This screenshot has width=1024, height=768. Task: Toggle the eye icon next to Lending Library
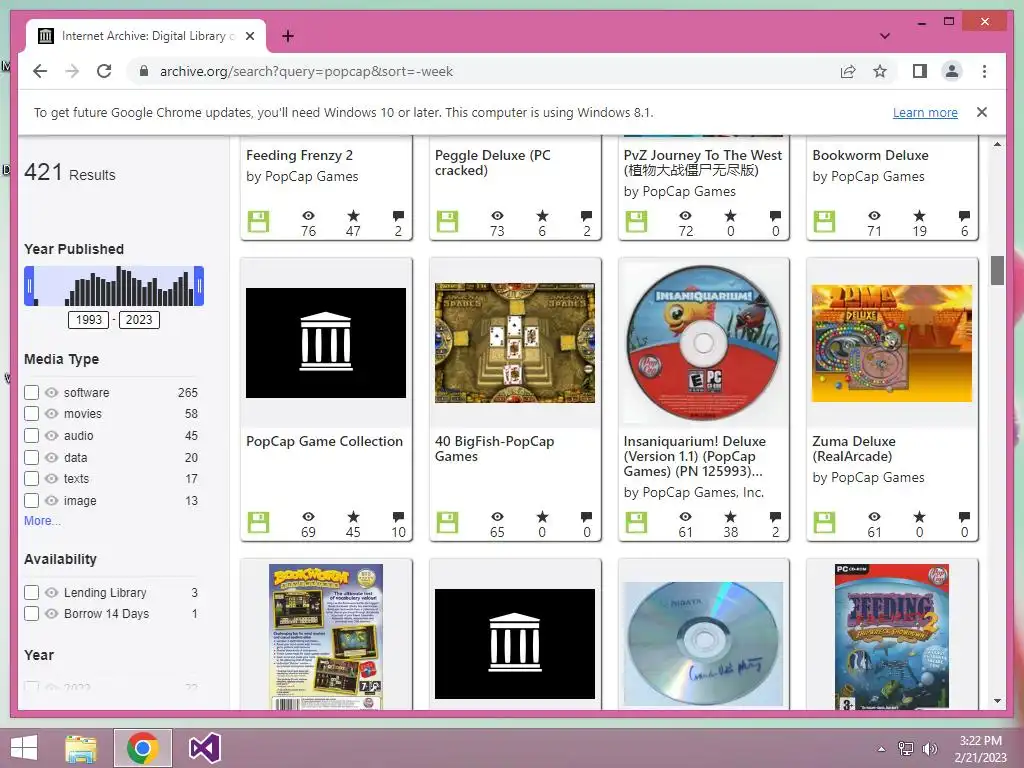[52, 592]
